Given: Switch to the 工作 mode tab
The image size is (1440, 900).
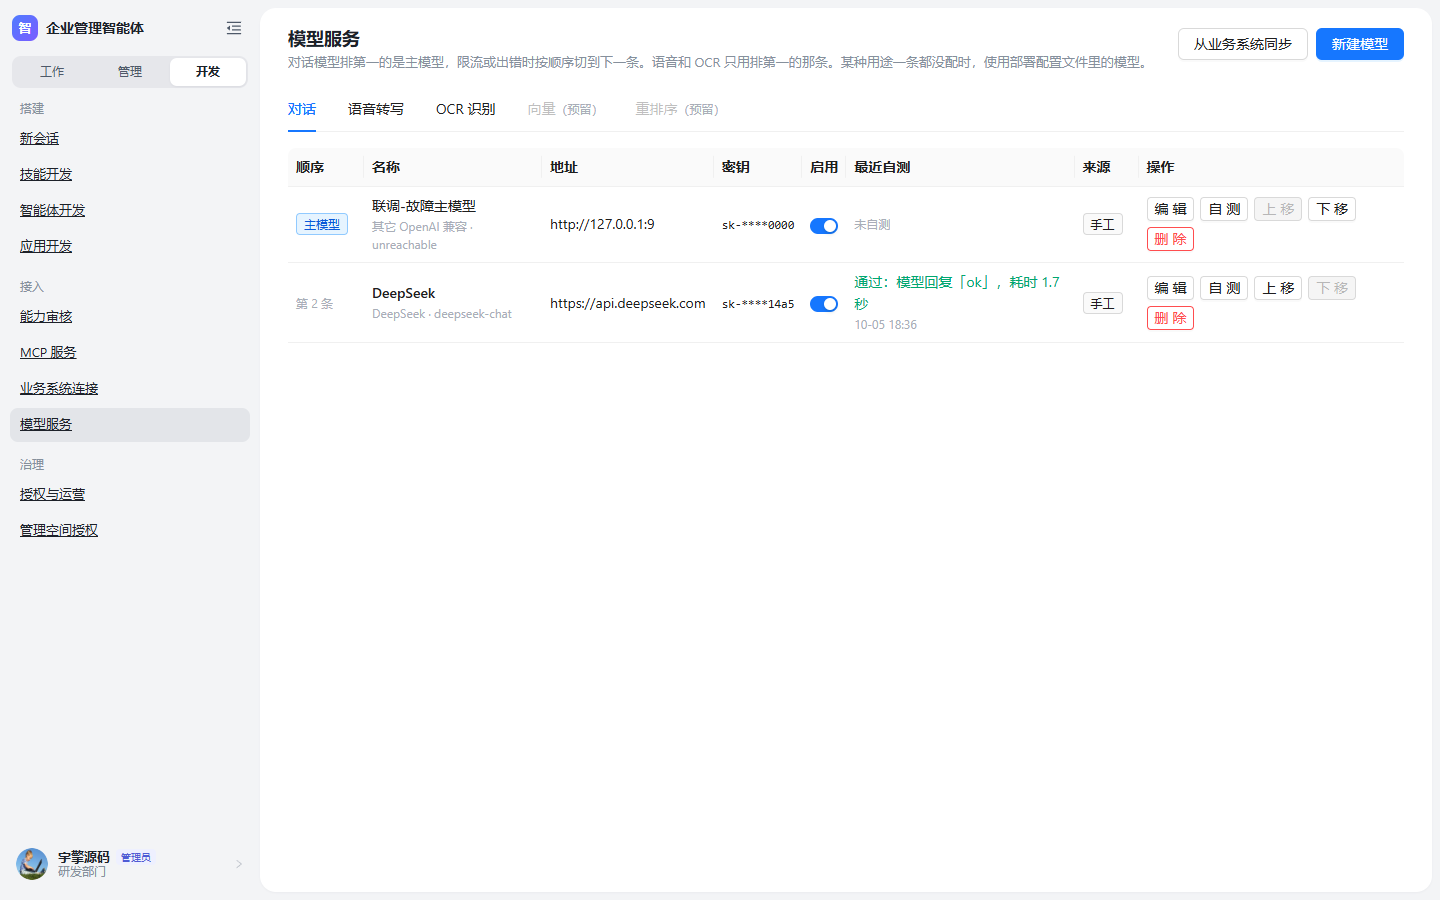Looking at the screenshot, I should click(x=52, y=72).
